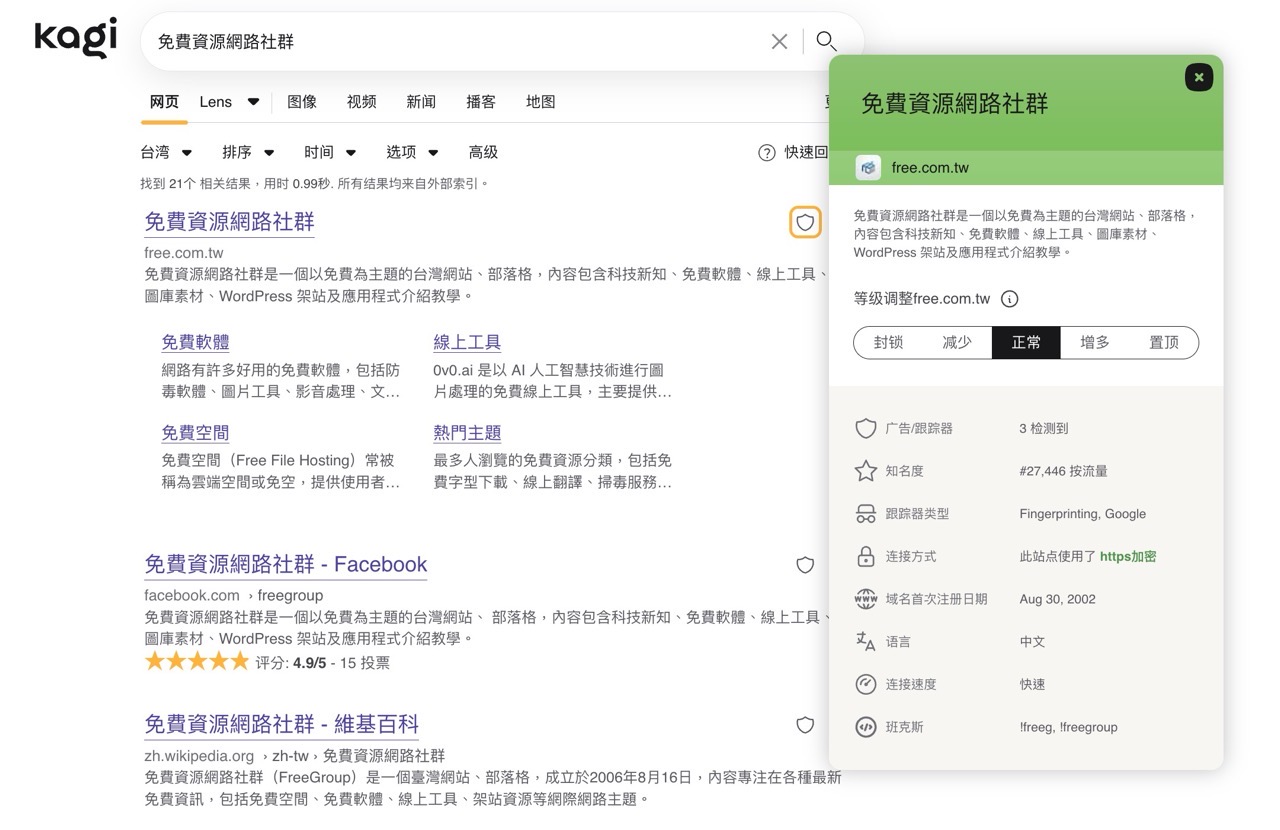Image resolution: width=1280 pixels, height=830 pixels.
Task: Click the https加密 link in panel
Action: coord(1128,556)
